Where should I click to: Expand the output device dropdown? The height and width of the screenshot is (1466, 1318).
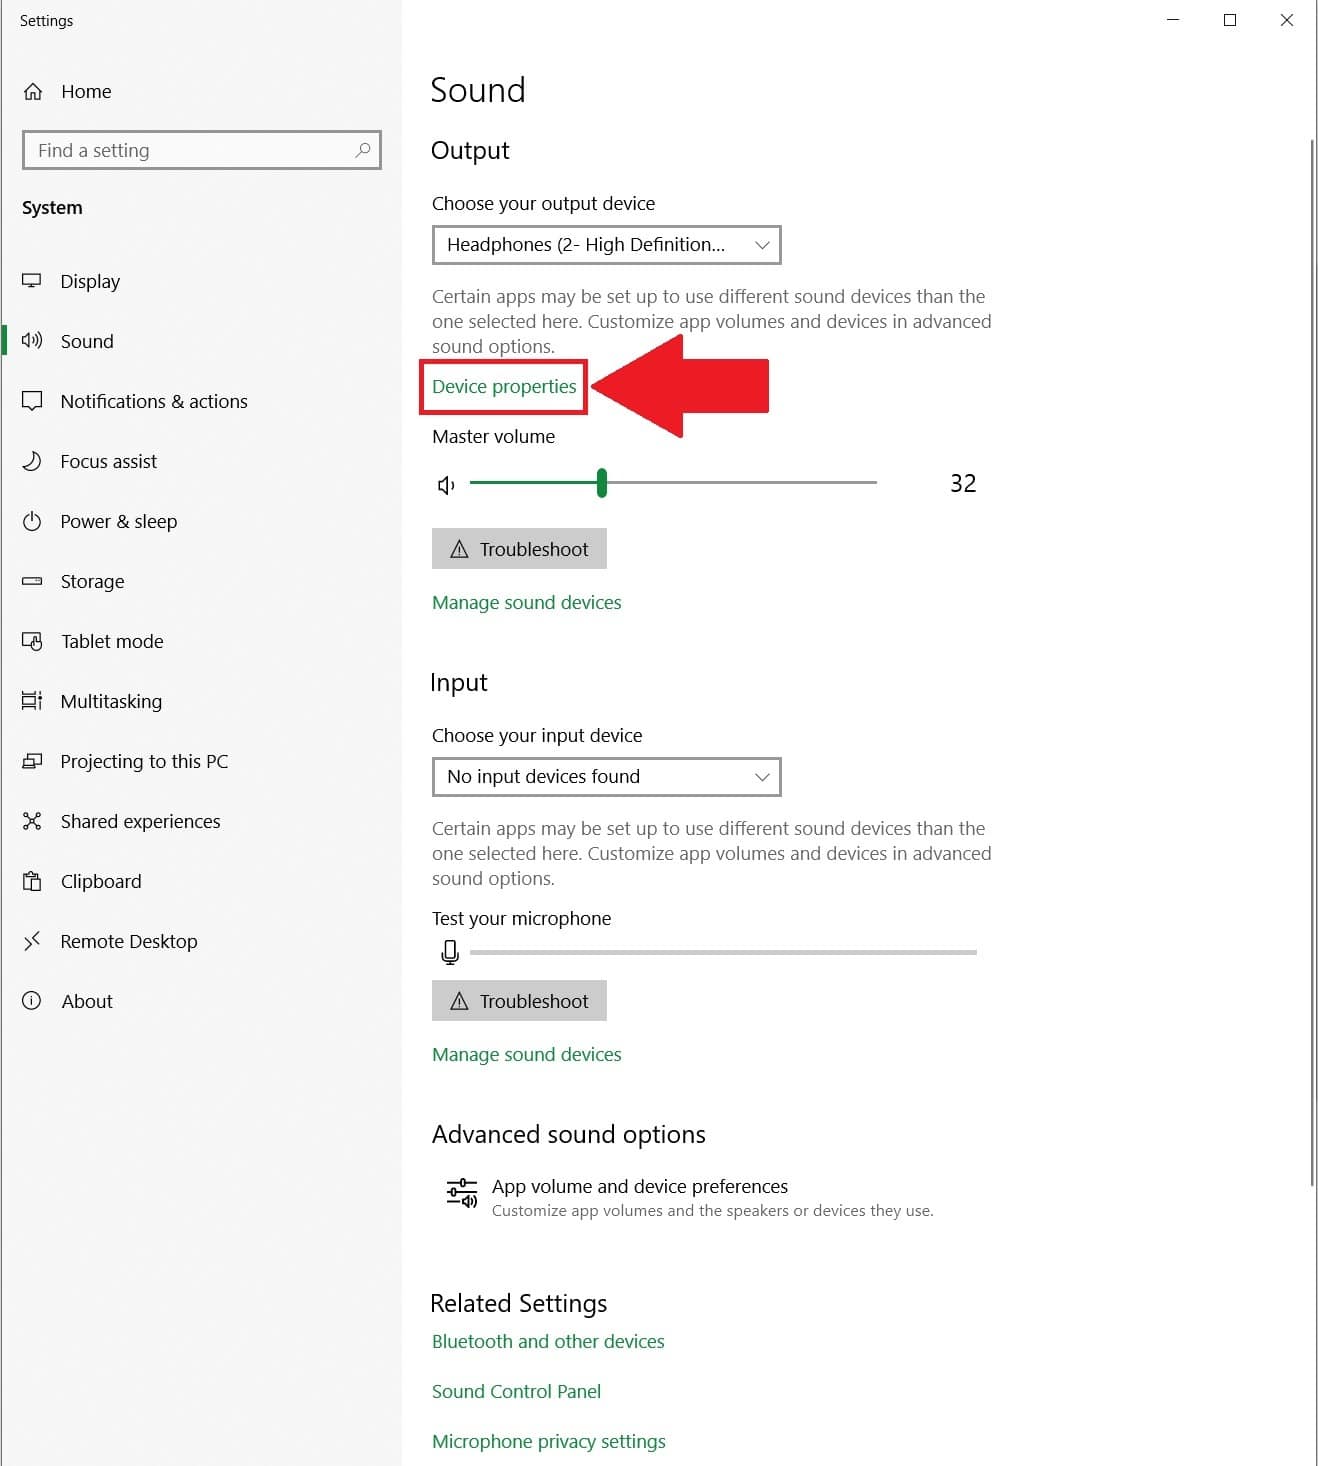coord(606,245)
